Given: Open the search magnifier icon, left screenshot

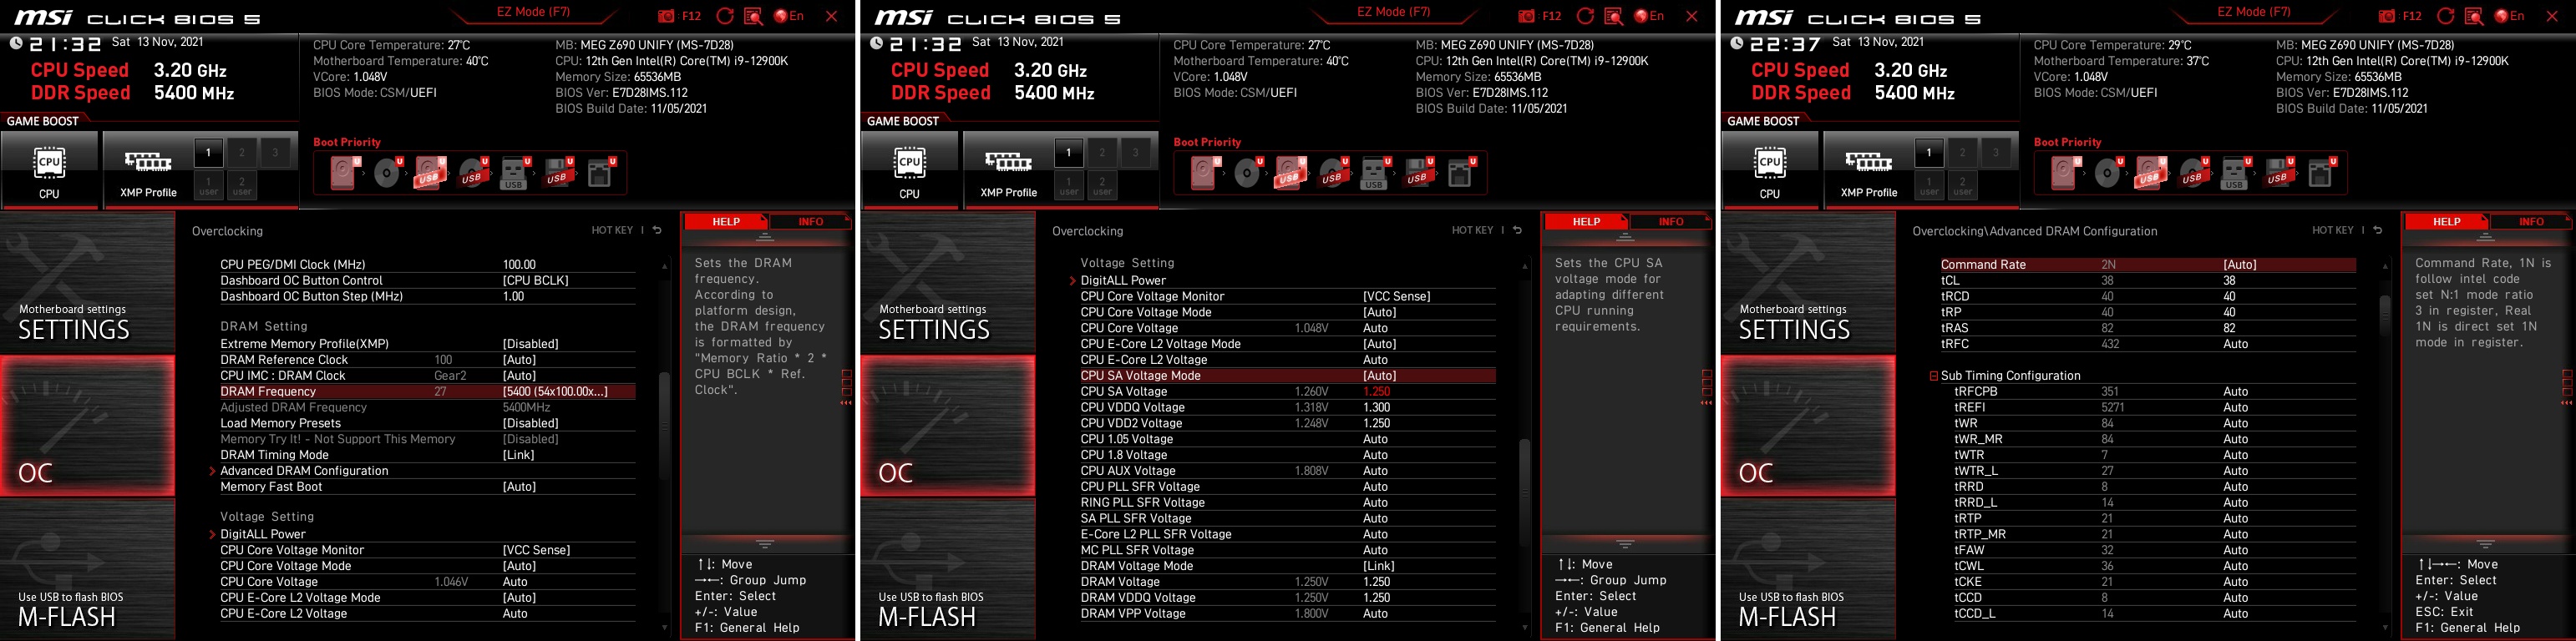Looking at the screenshot, I should [x=754, y=16].
